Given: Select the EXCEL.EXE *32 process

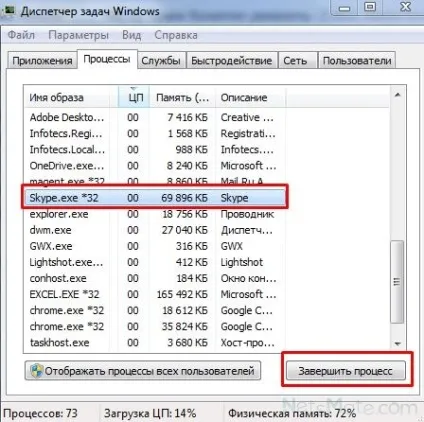Looking at the screenshot, I should click(x=155, y=294).
